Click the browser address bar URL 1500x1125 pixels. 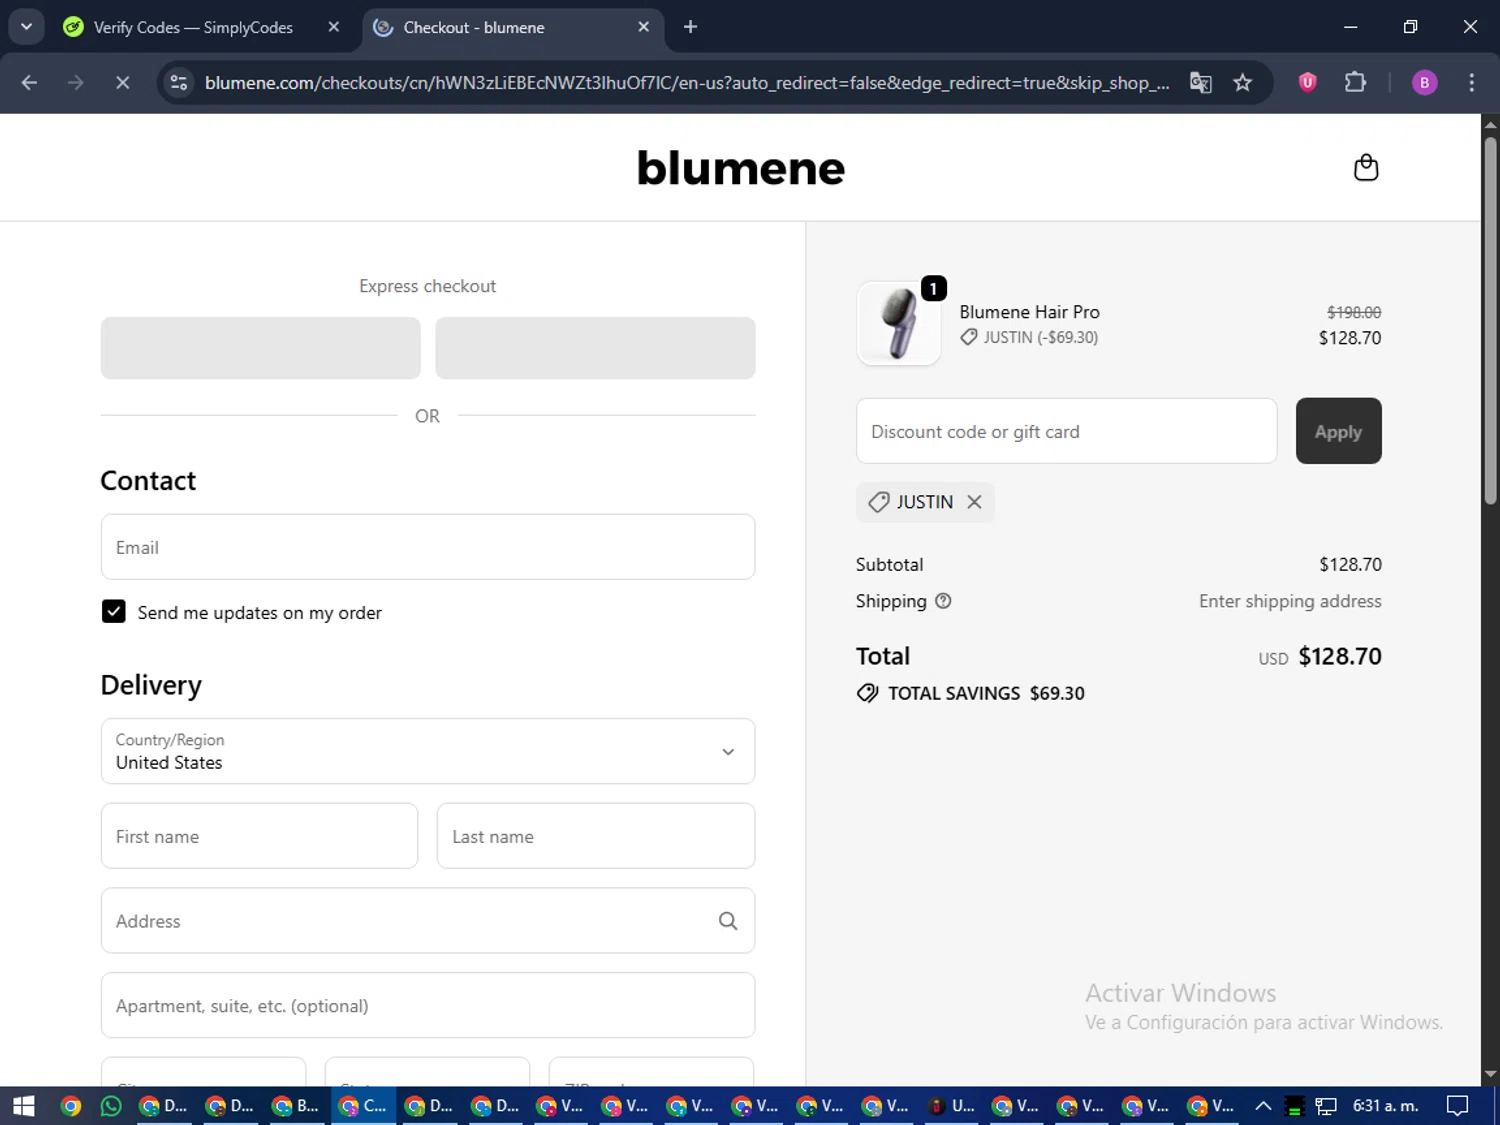(x=687, y=83)
